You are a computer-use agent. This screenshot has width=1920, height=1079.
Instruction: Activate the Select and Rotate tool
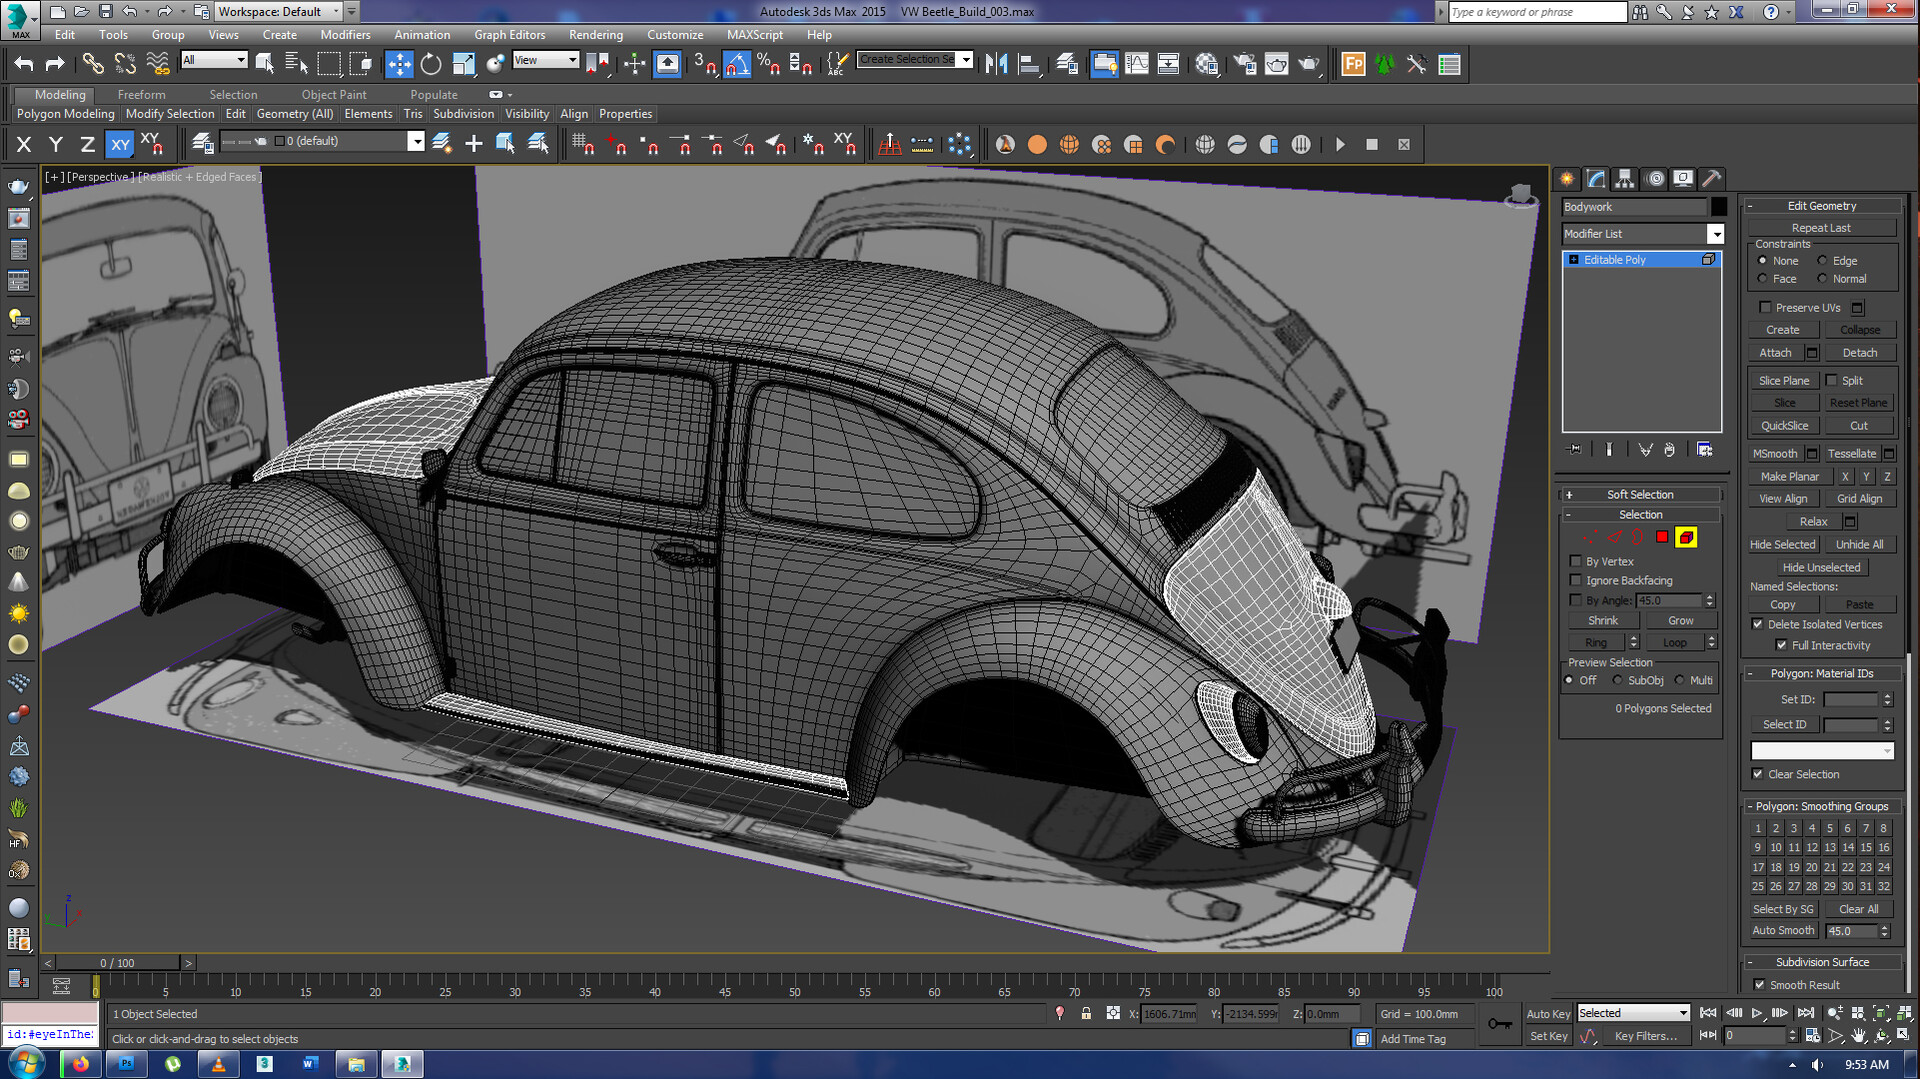[429, 64]
